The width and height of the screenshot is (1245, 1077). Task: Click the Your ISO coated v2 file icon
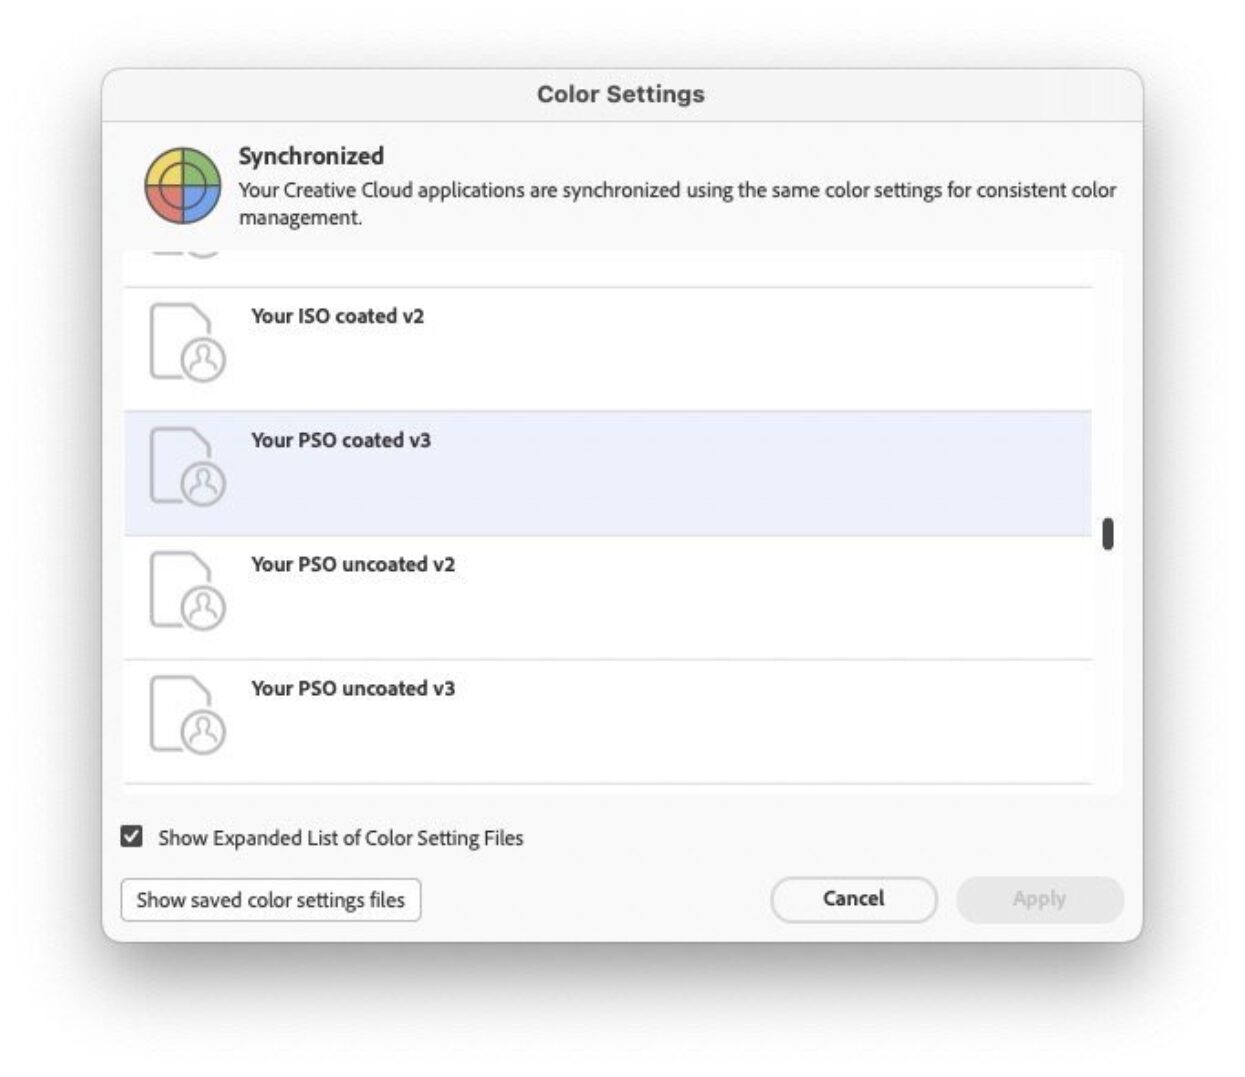pos(187,343)
